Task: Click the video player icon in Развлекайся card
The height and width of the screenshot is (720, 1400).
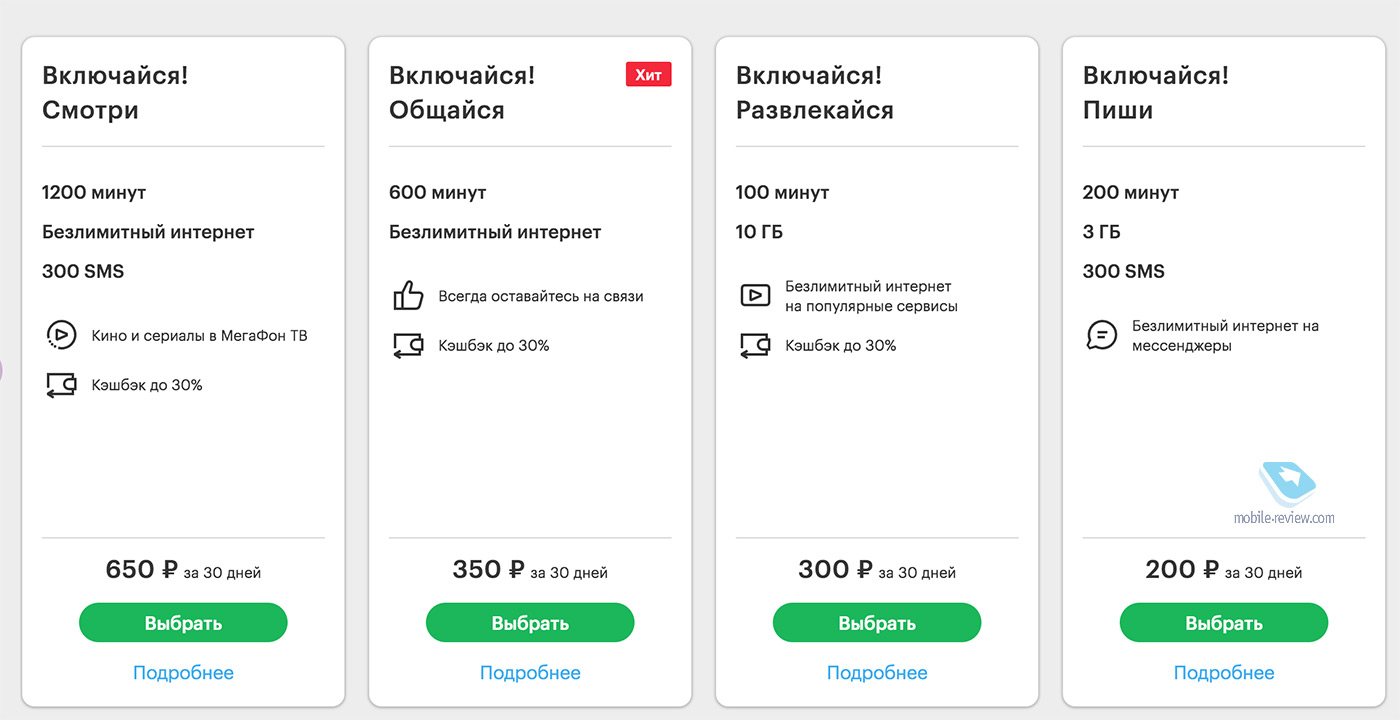Action: 755,296
